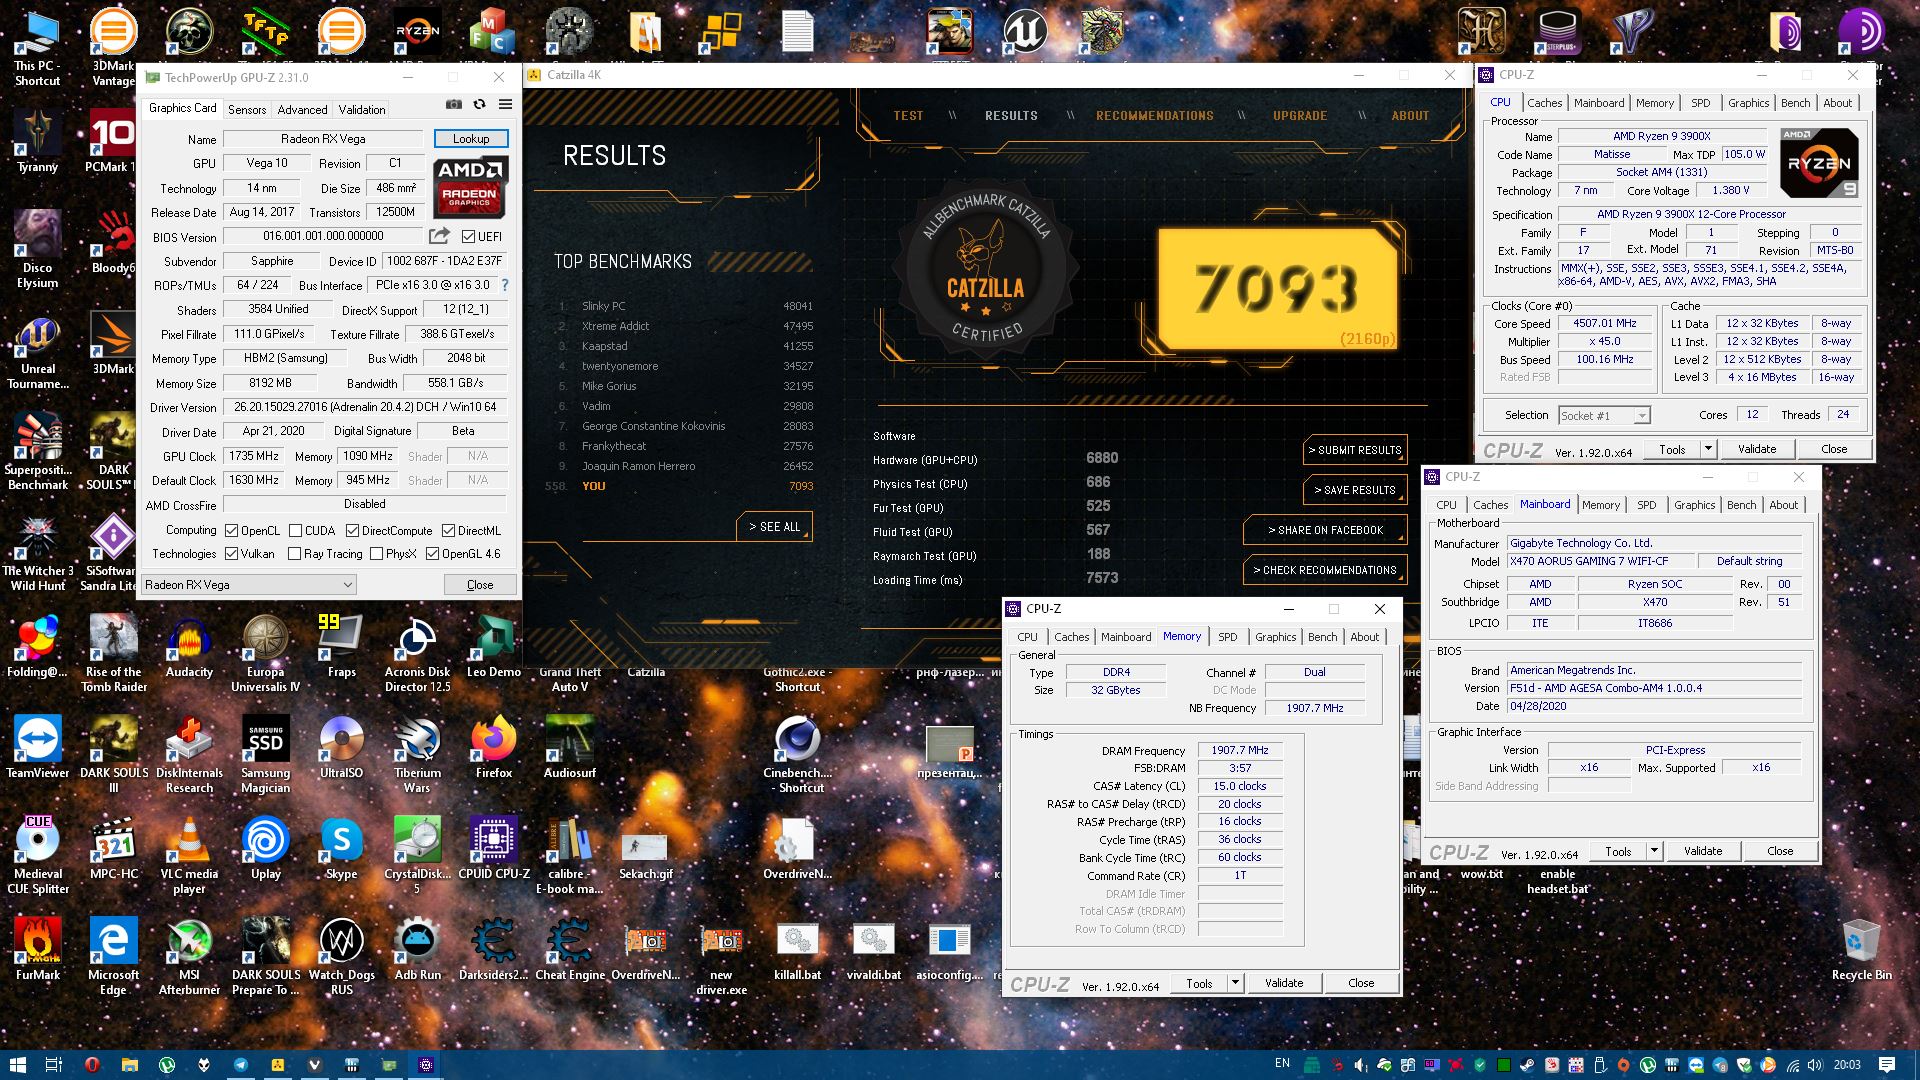The height and width of the screenshot is (1080, 1920).
Task: Open Recycle Bin desktop icon
Action: [x=1861, y=951]
